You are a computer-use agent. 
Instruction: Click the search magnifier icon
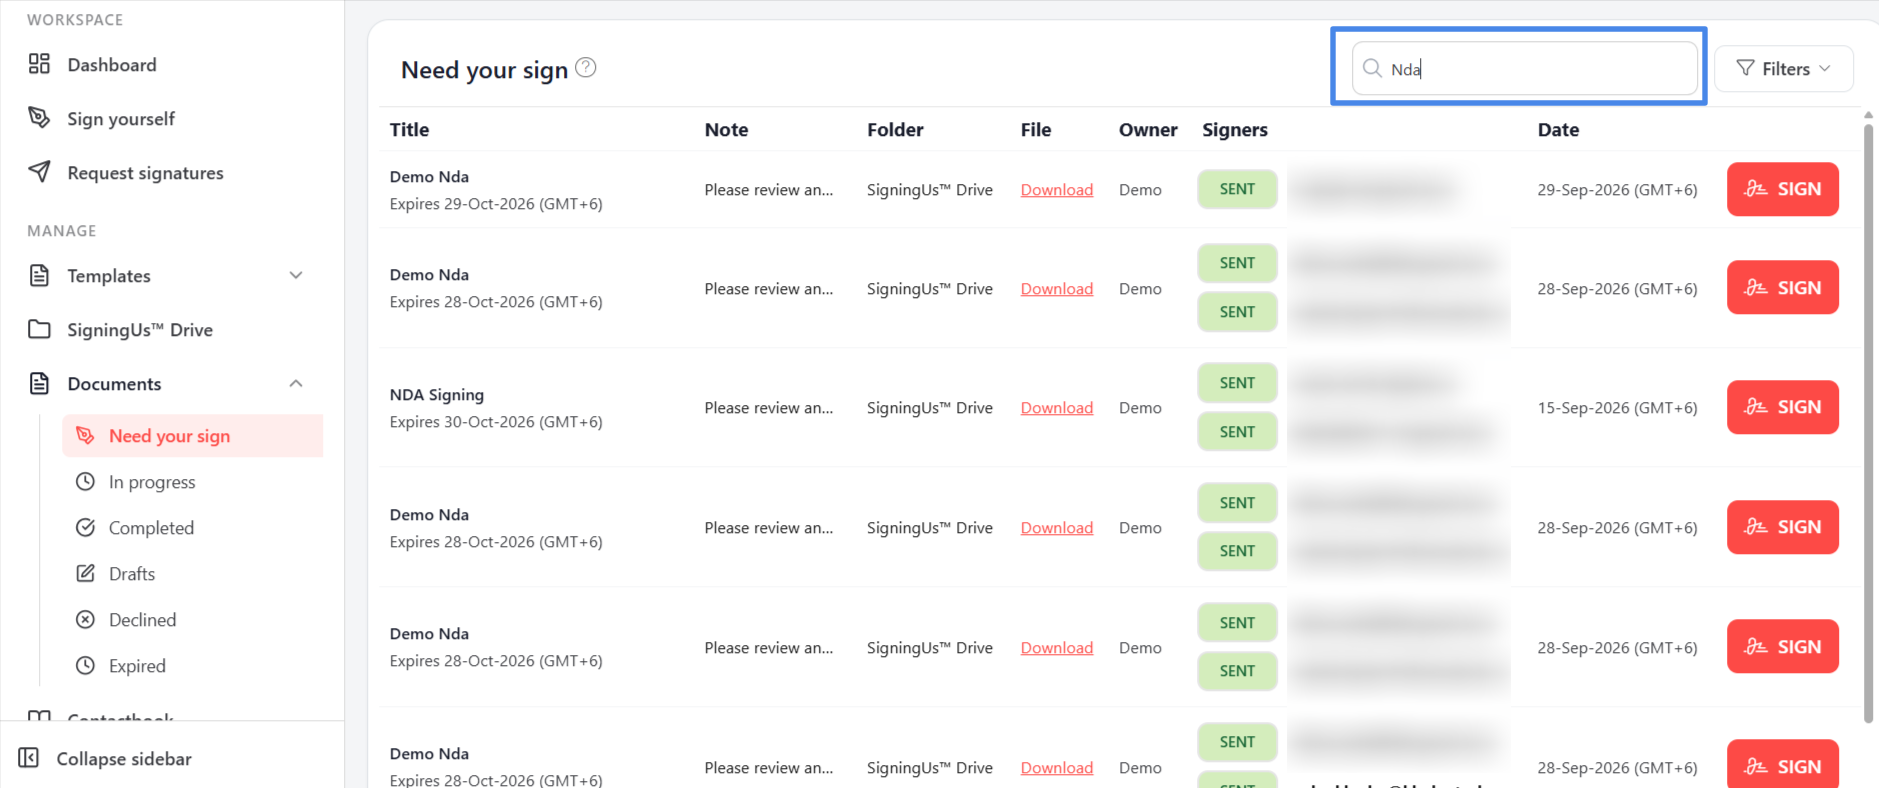(x=1373, y=68)
